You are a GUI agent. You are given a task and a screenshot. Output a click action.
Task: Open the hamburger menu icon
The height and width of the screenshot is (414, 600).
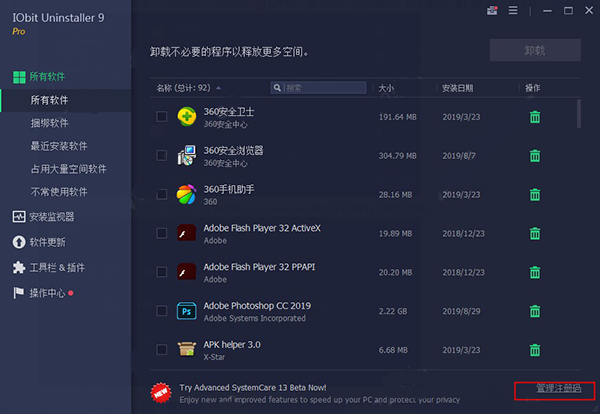513,10
